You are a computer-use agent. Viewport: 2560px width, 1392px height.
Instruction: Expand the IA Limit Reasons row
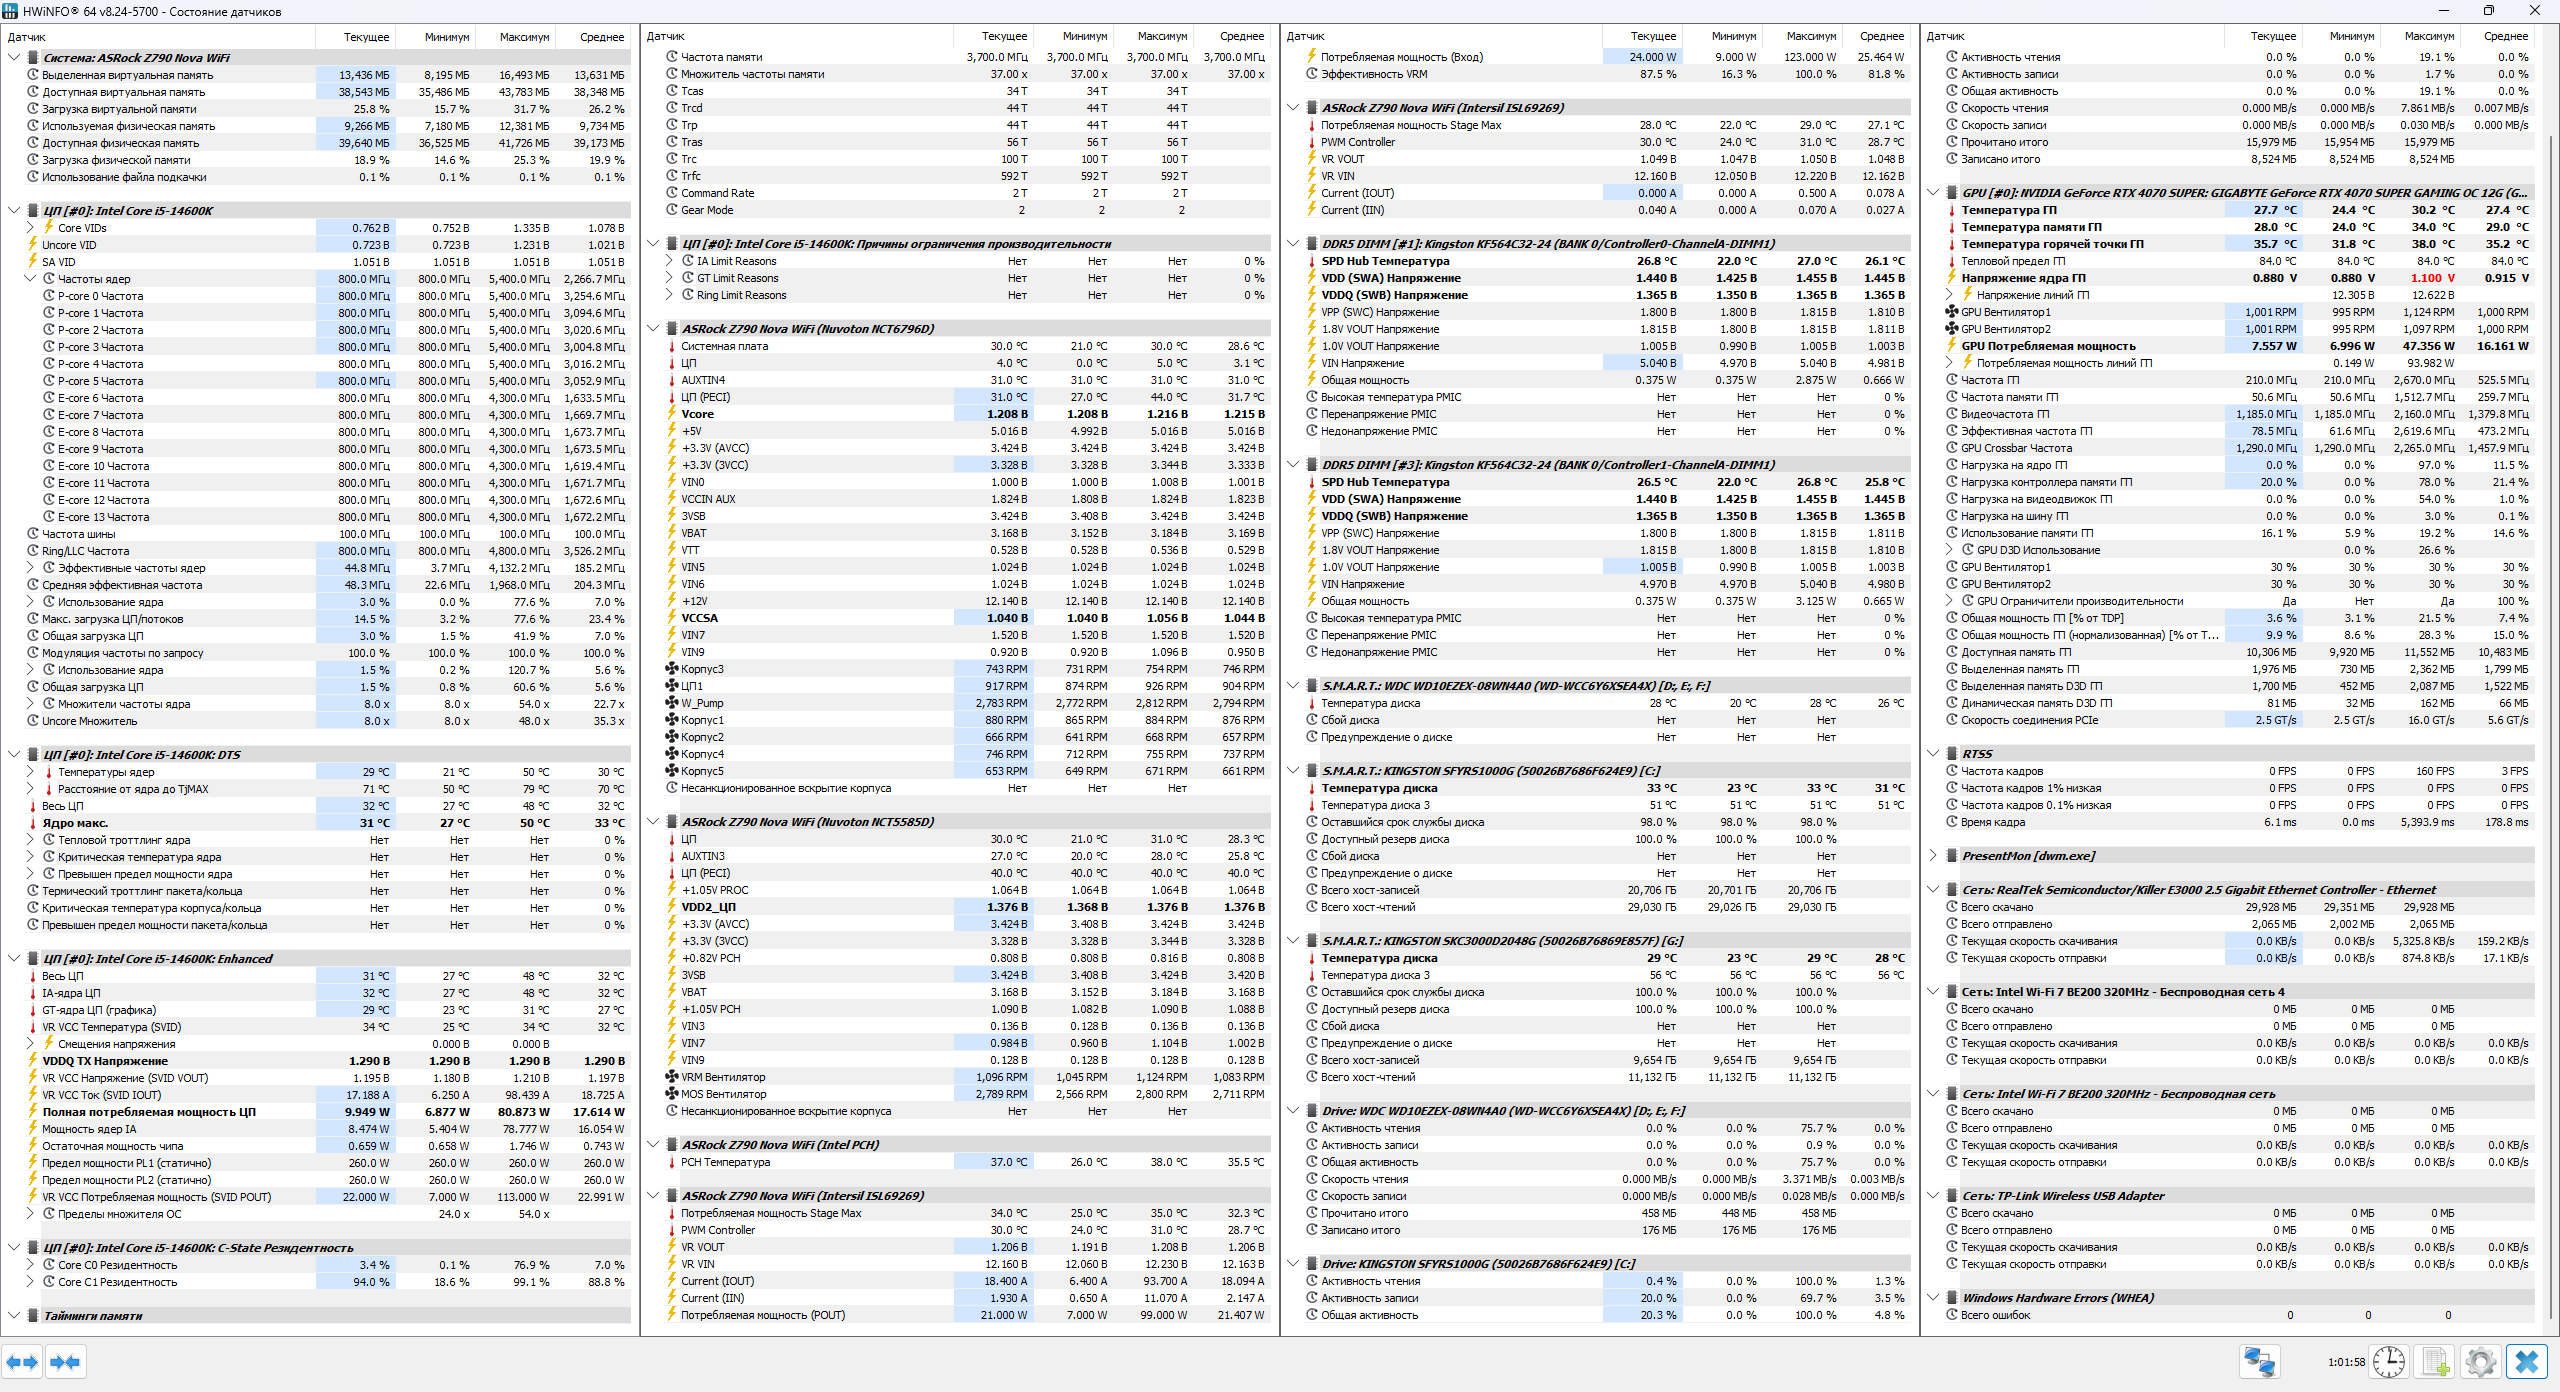pyautogui.click(x=669, y=261)
